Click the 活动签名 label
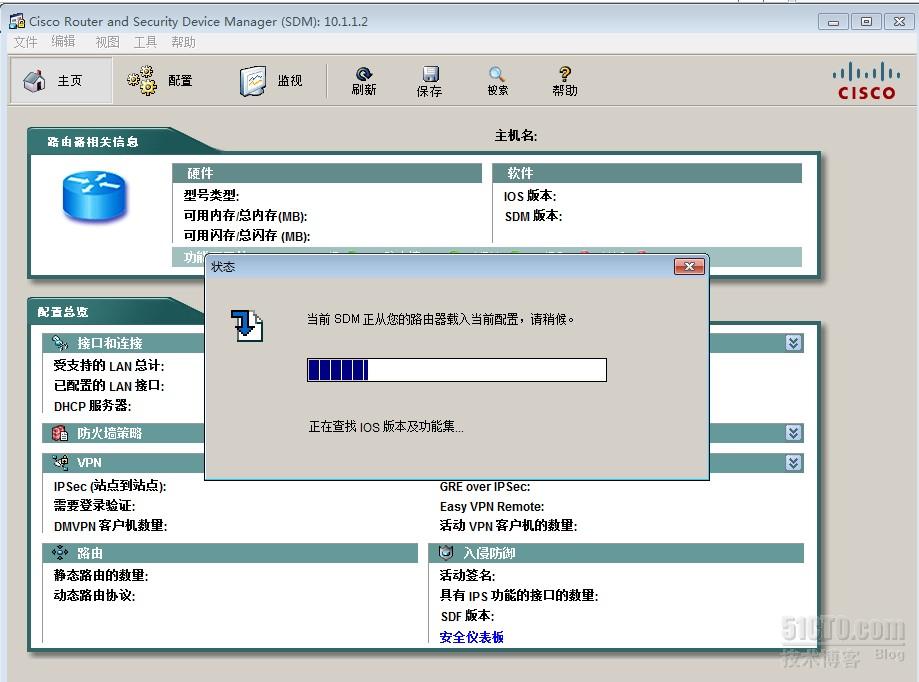 (468, 575)
